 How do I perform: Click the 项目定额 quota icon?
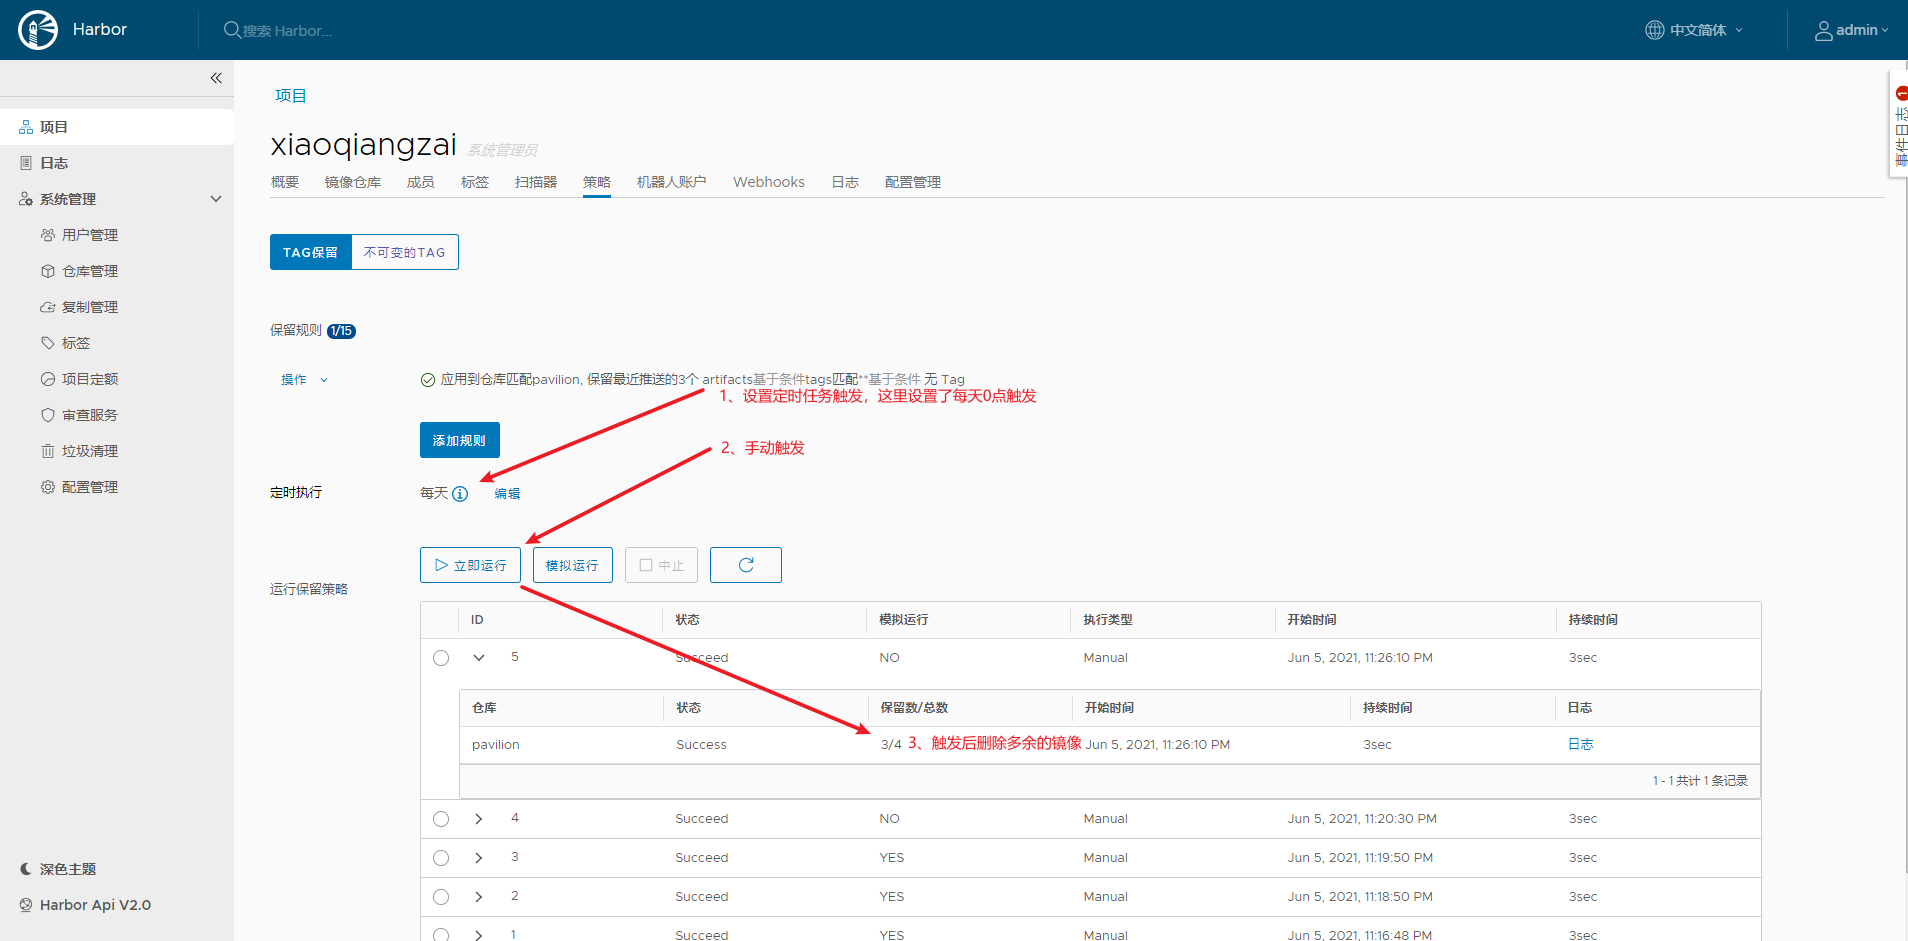pos(48,379)
